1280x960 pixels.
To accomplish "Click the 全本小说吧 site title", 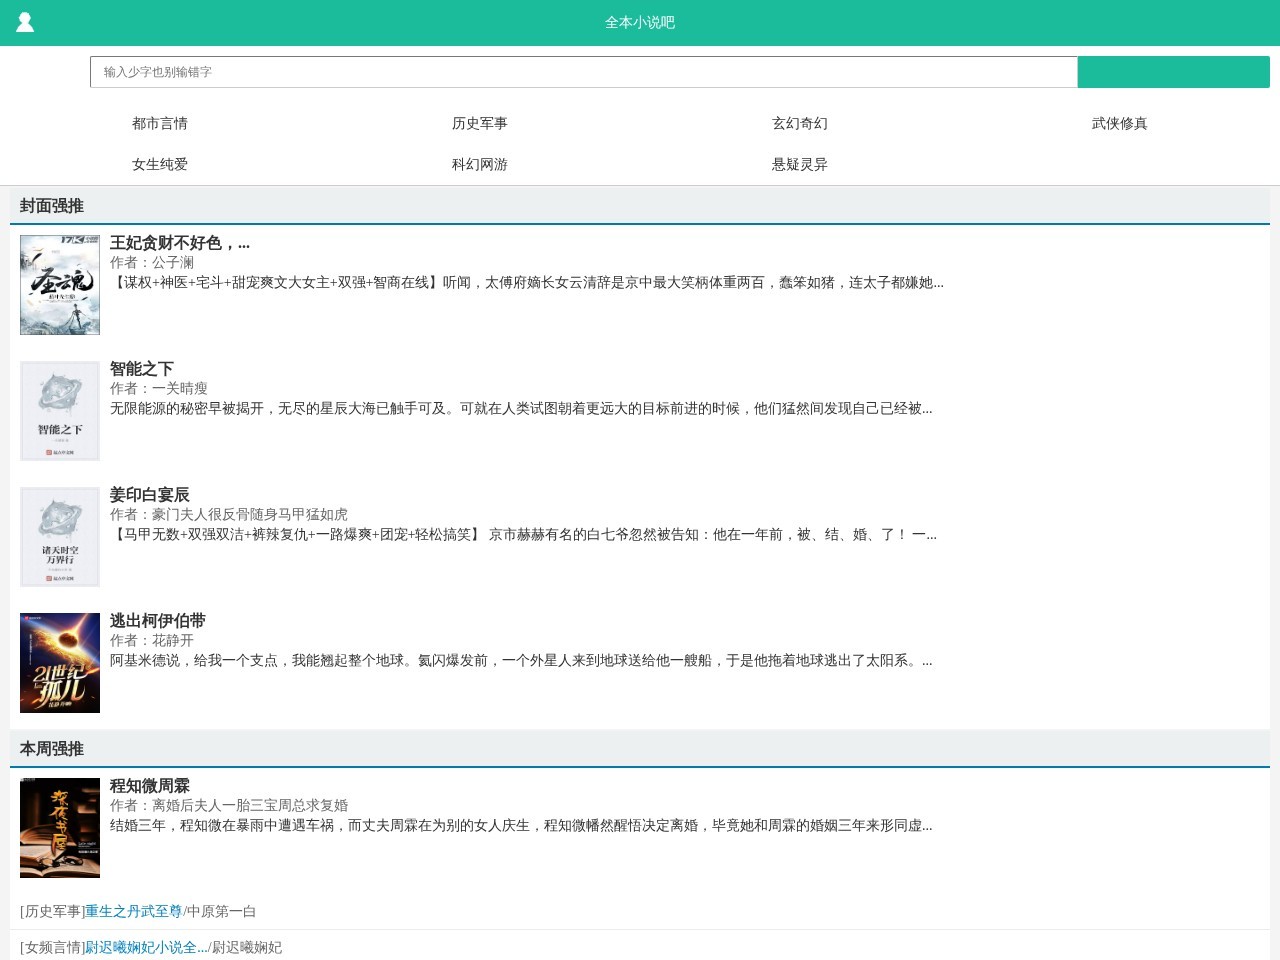I will pos(640,22).
